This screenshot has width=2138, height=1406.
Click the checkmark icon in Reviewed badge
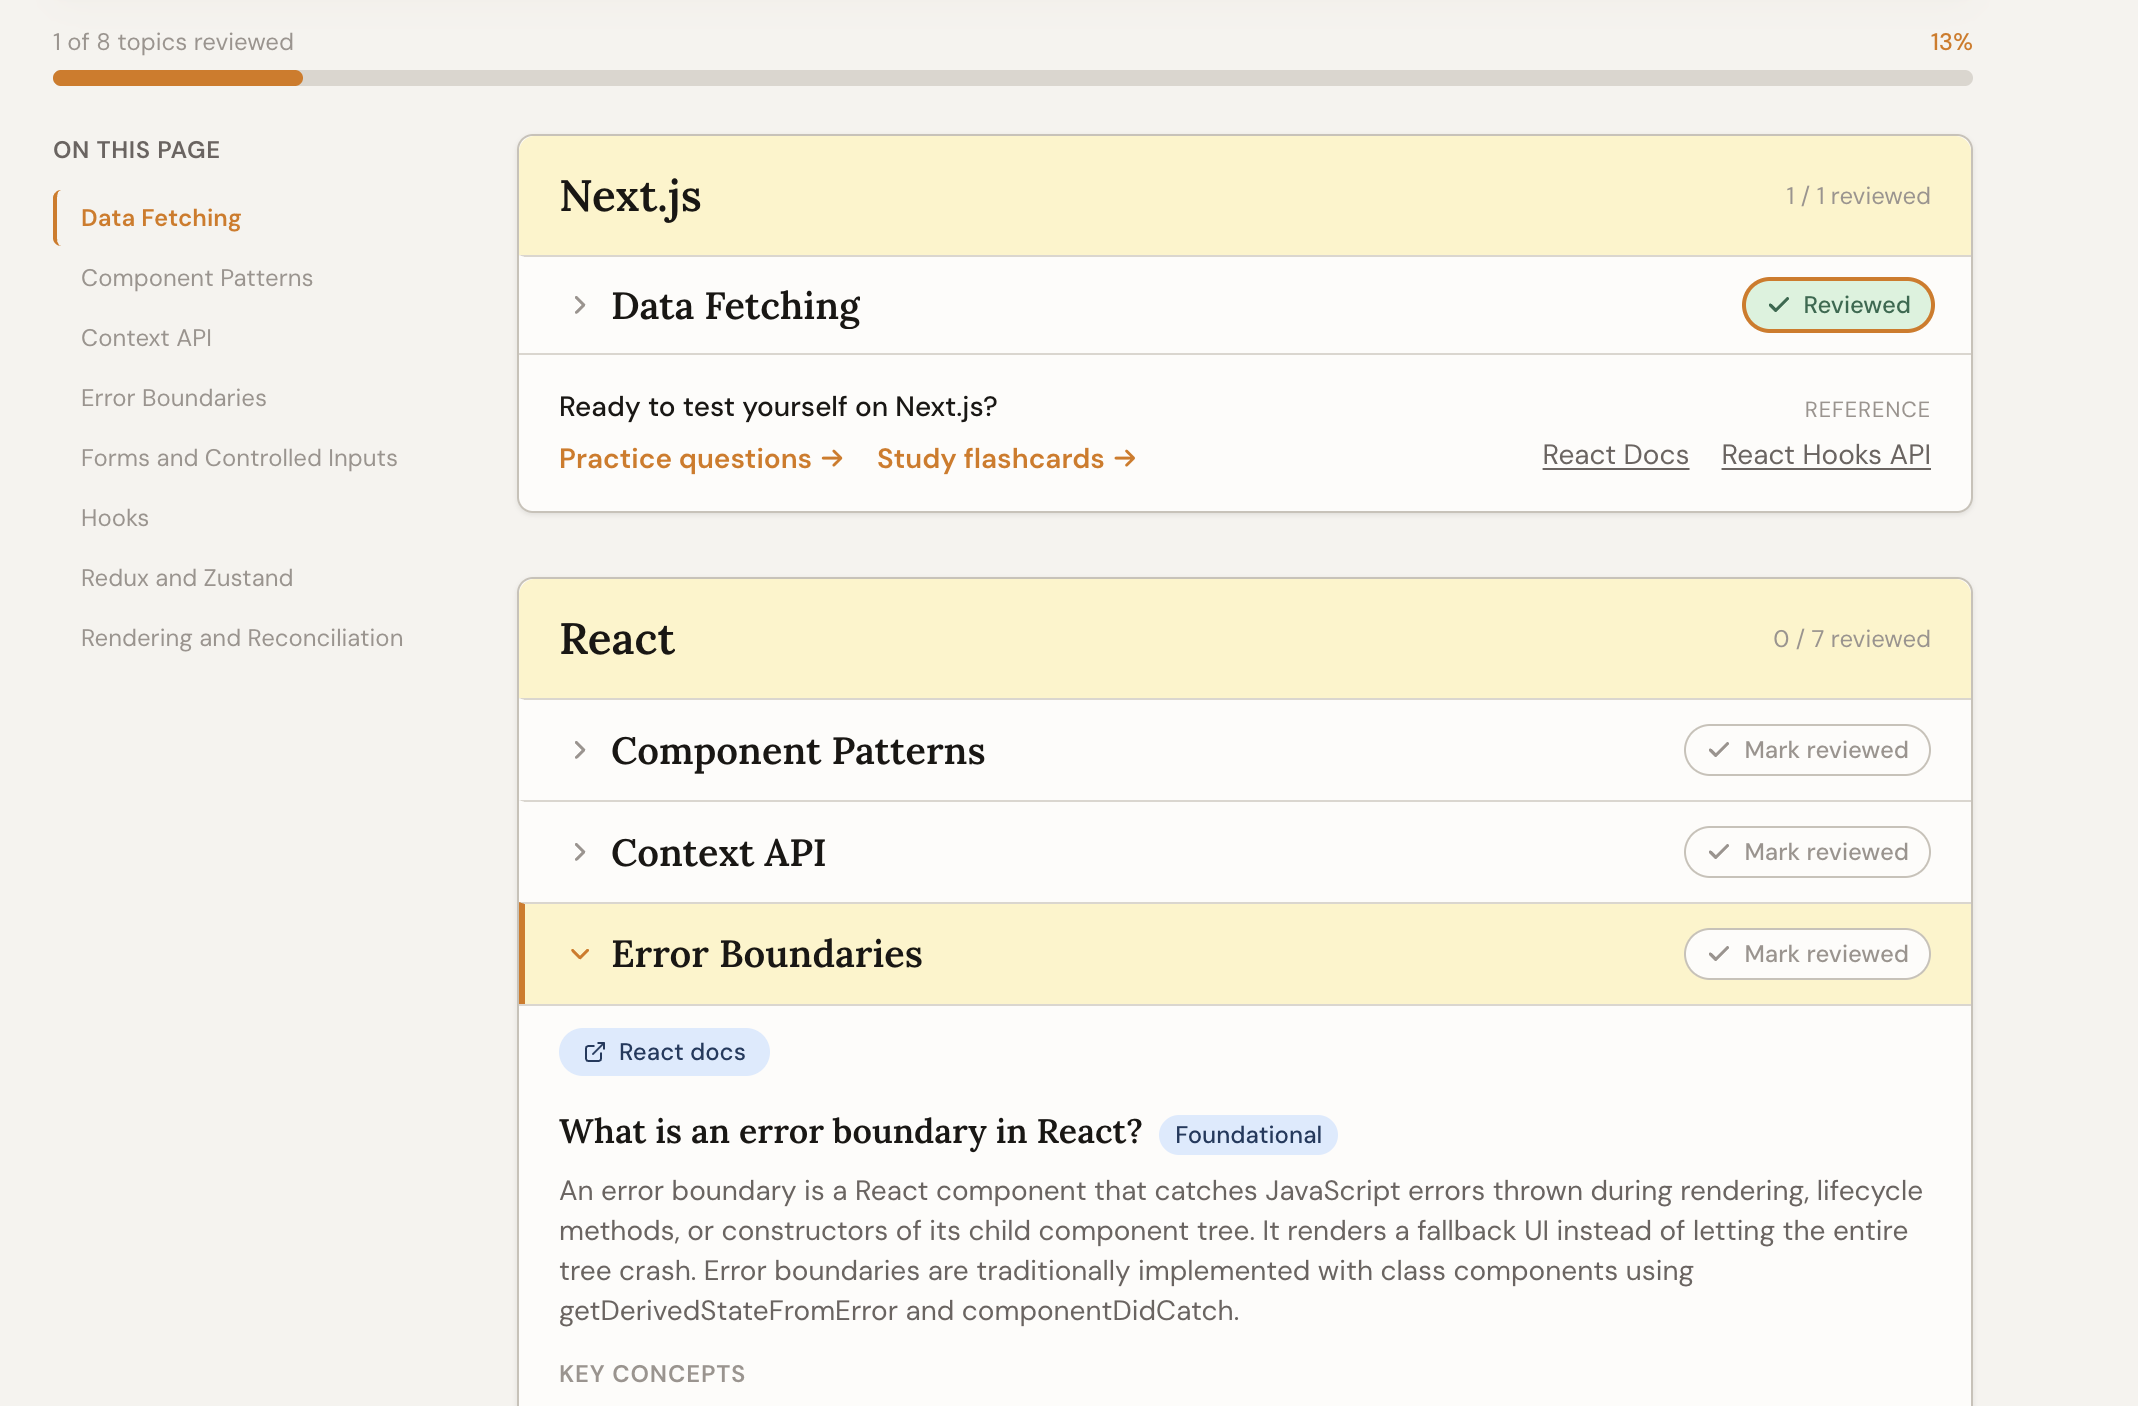1778,305
